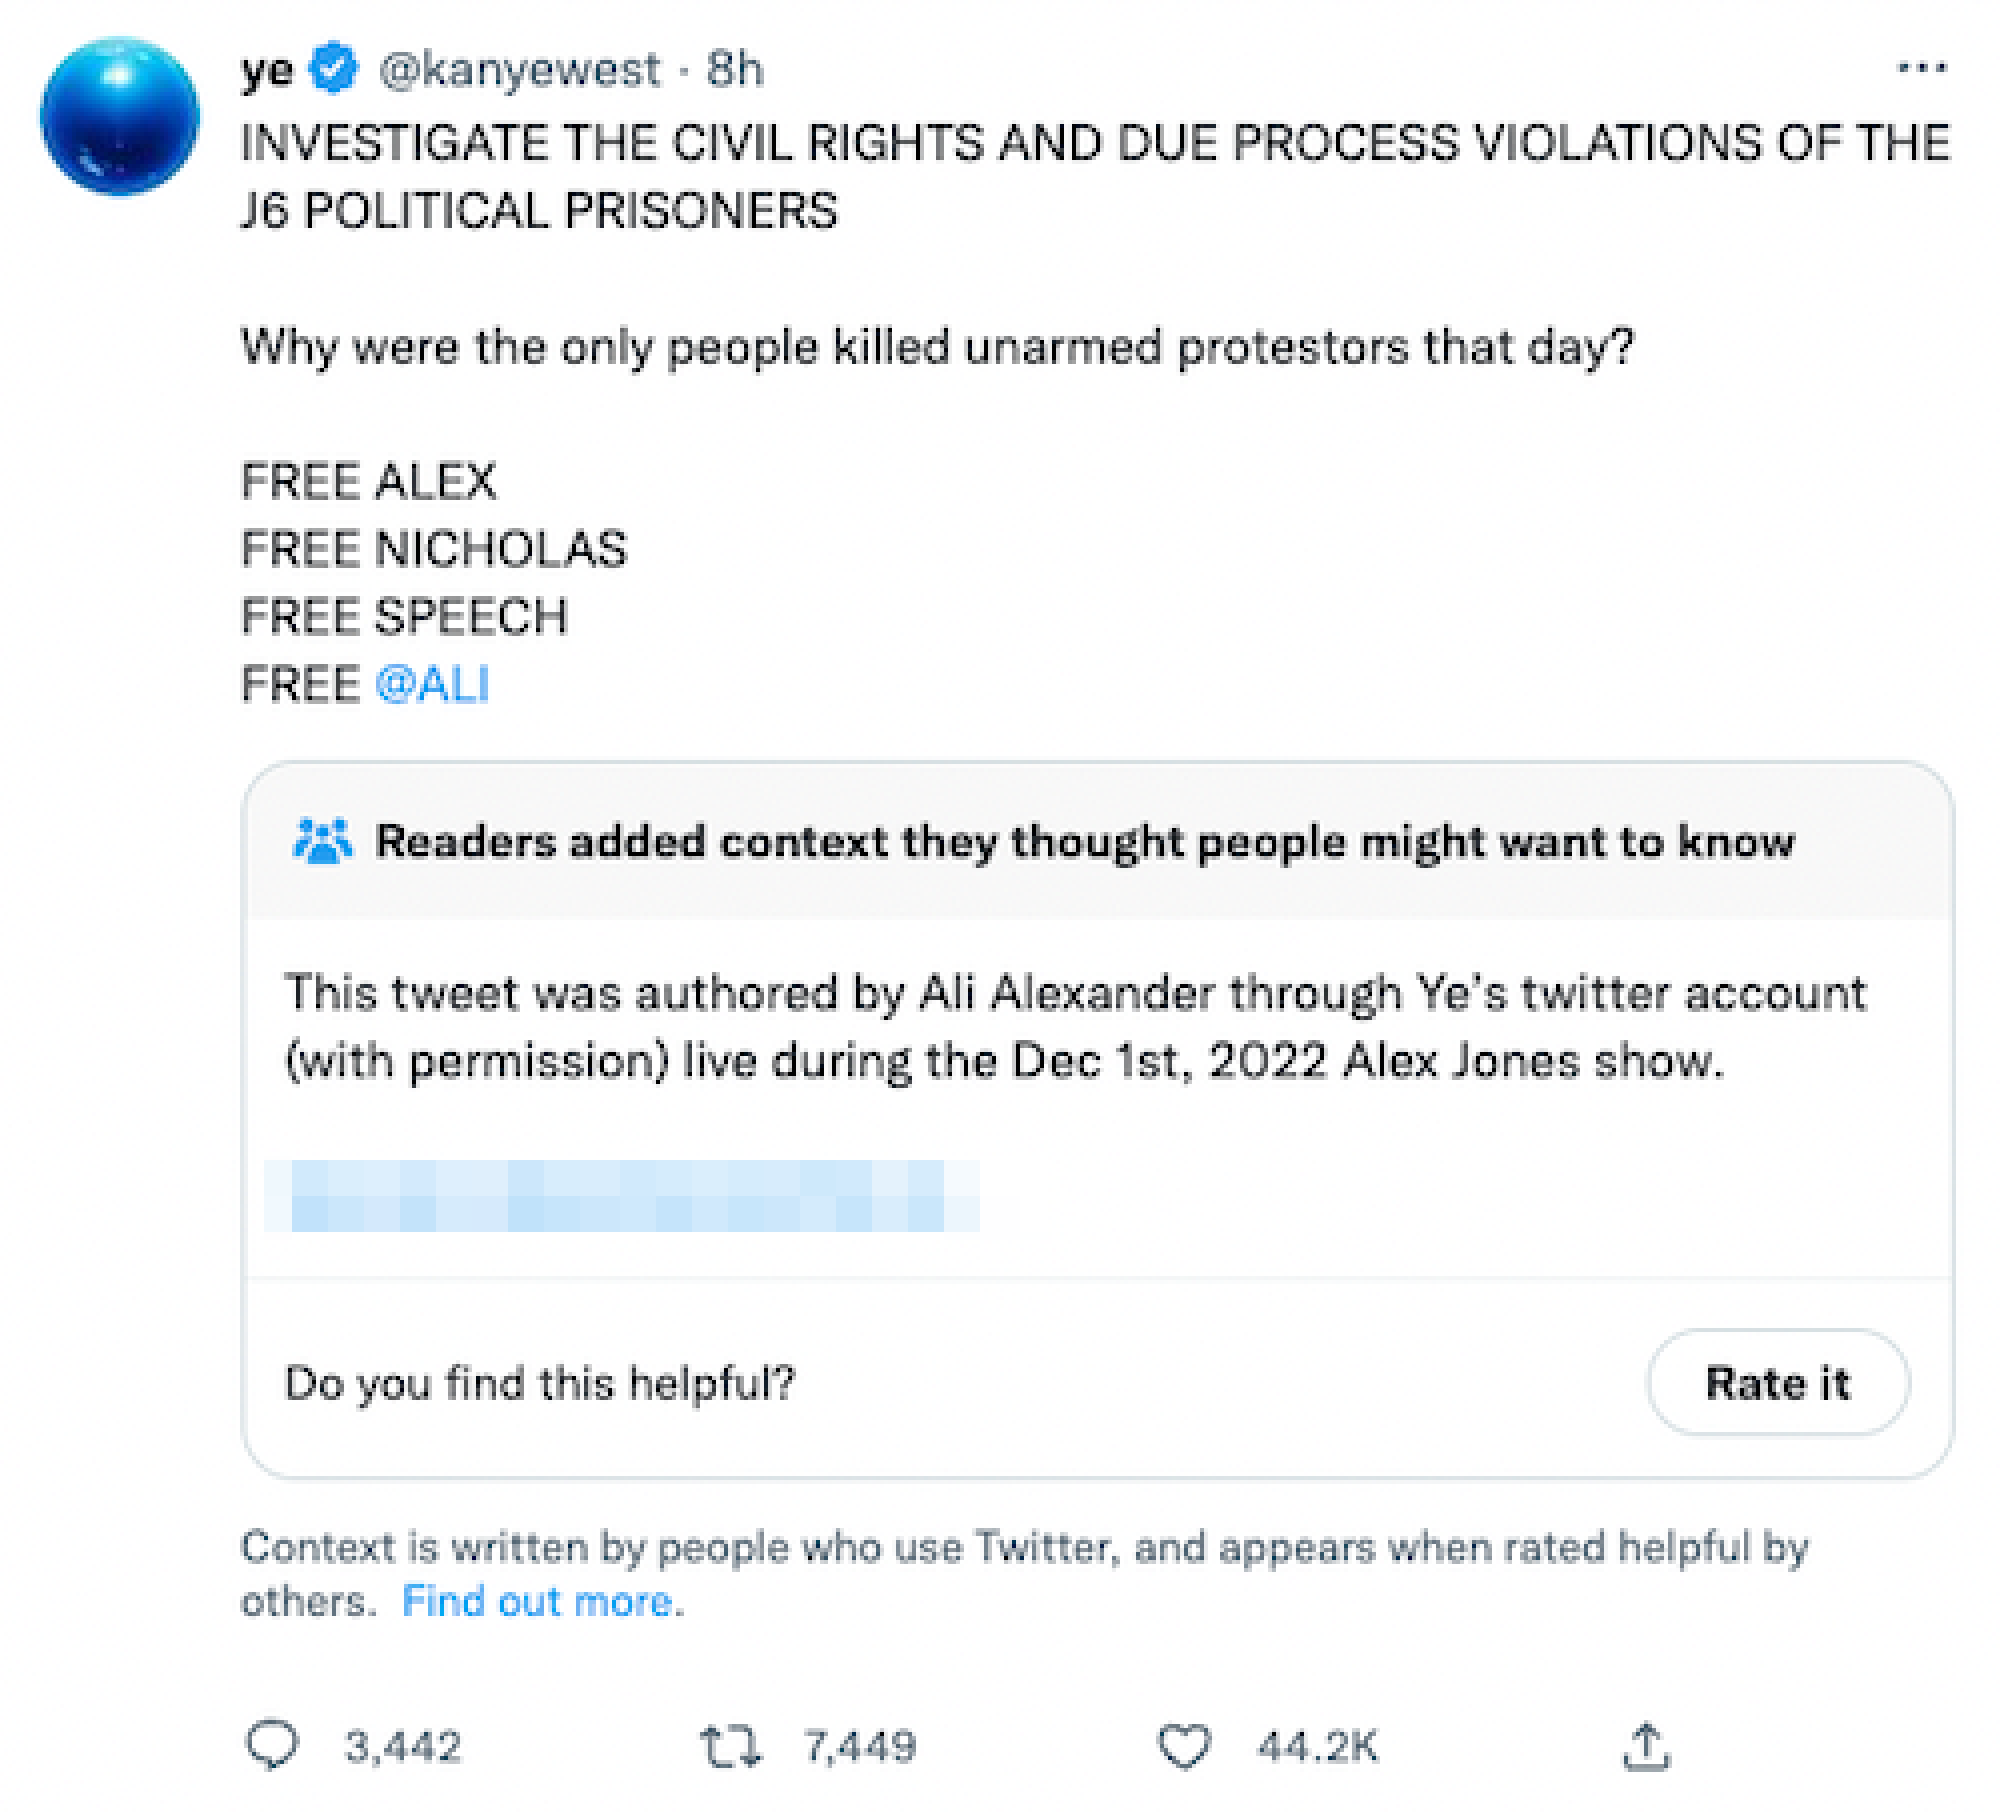Like the tweet with the heart icon
Image resolution: width=2000 pixels, height=1812 pixels.
[1184, 1745]
